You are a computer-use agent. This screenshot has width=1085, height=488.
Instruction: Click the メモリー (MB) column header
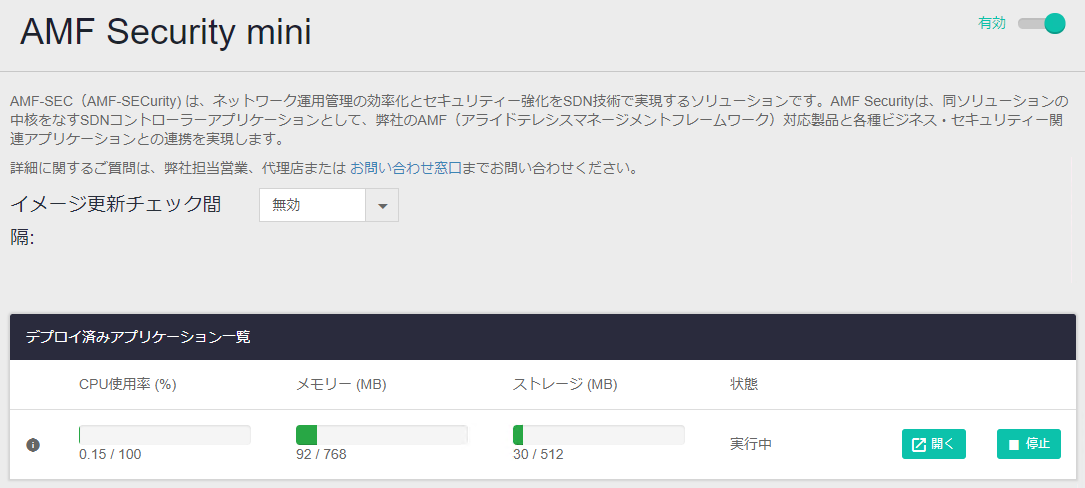pos(341,384)
